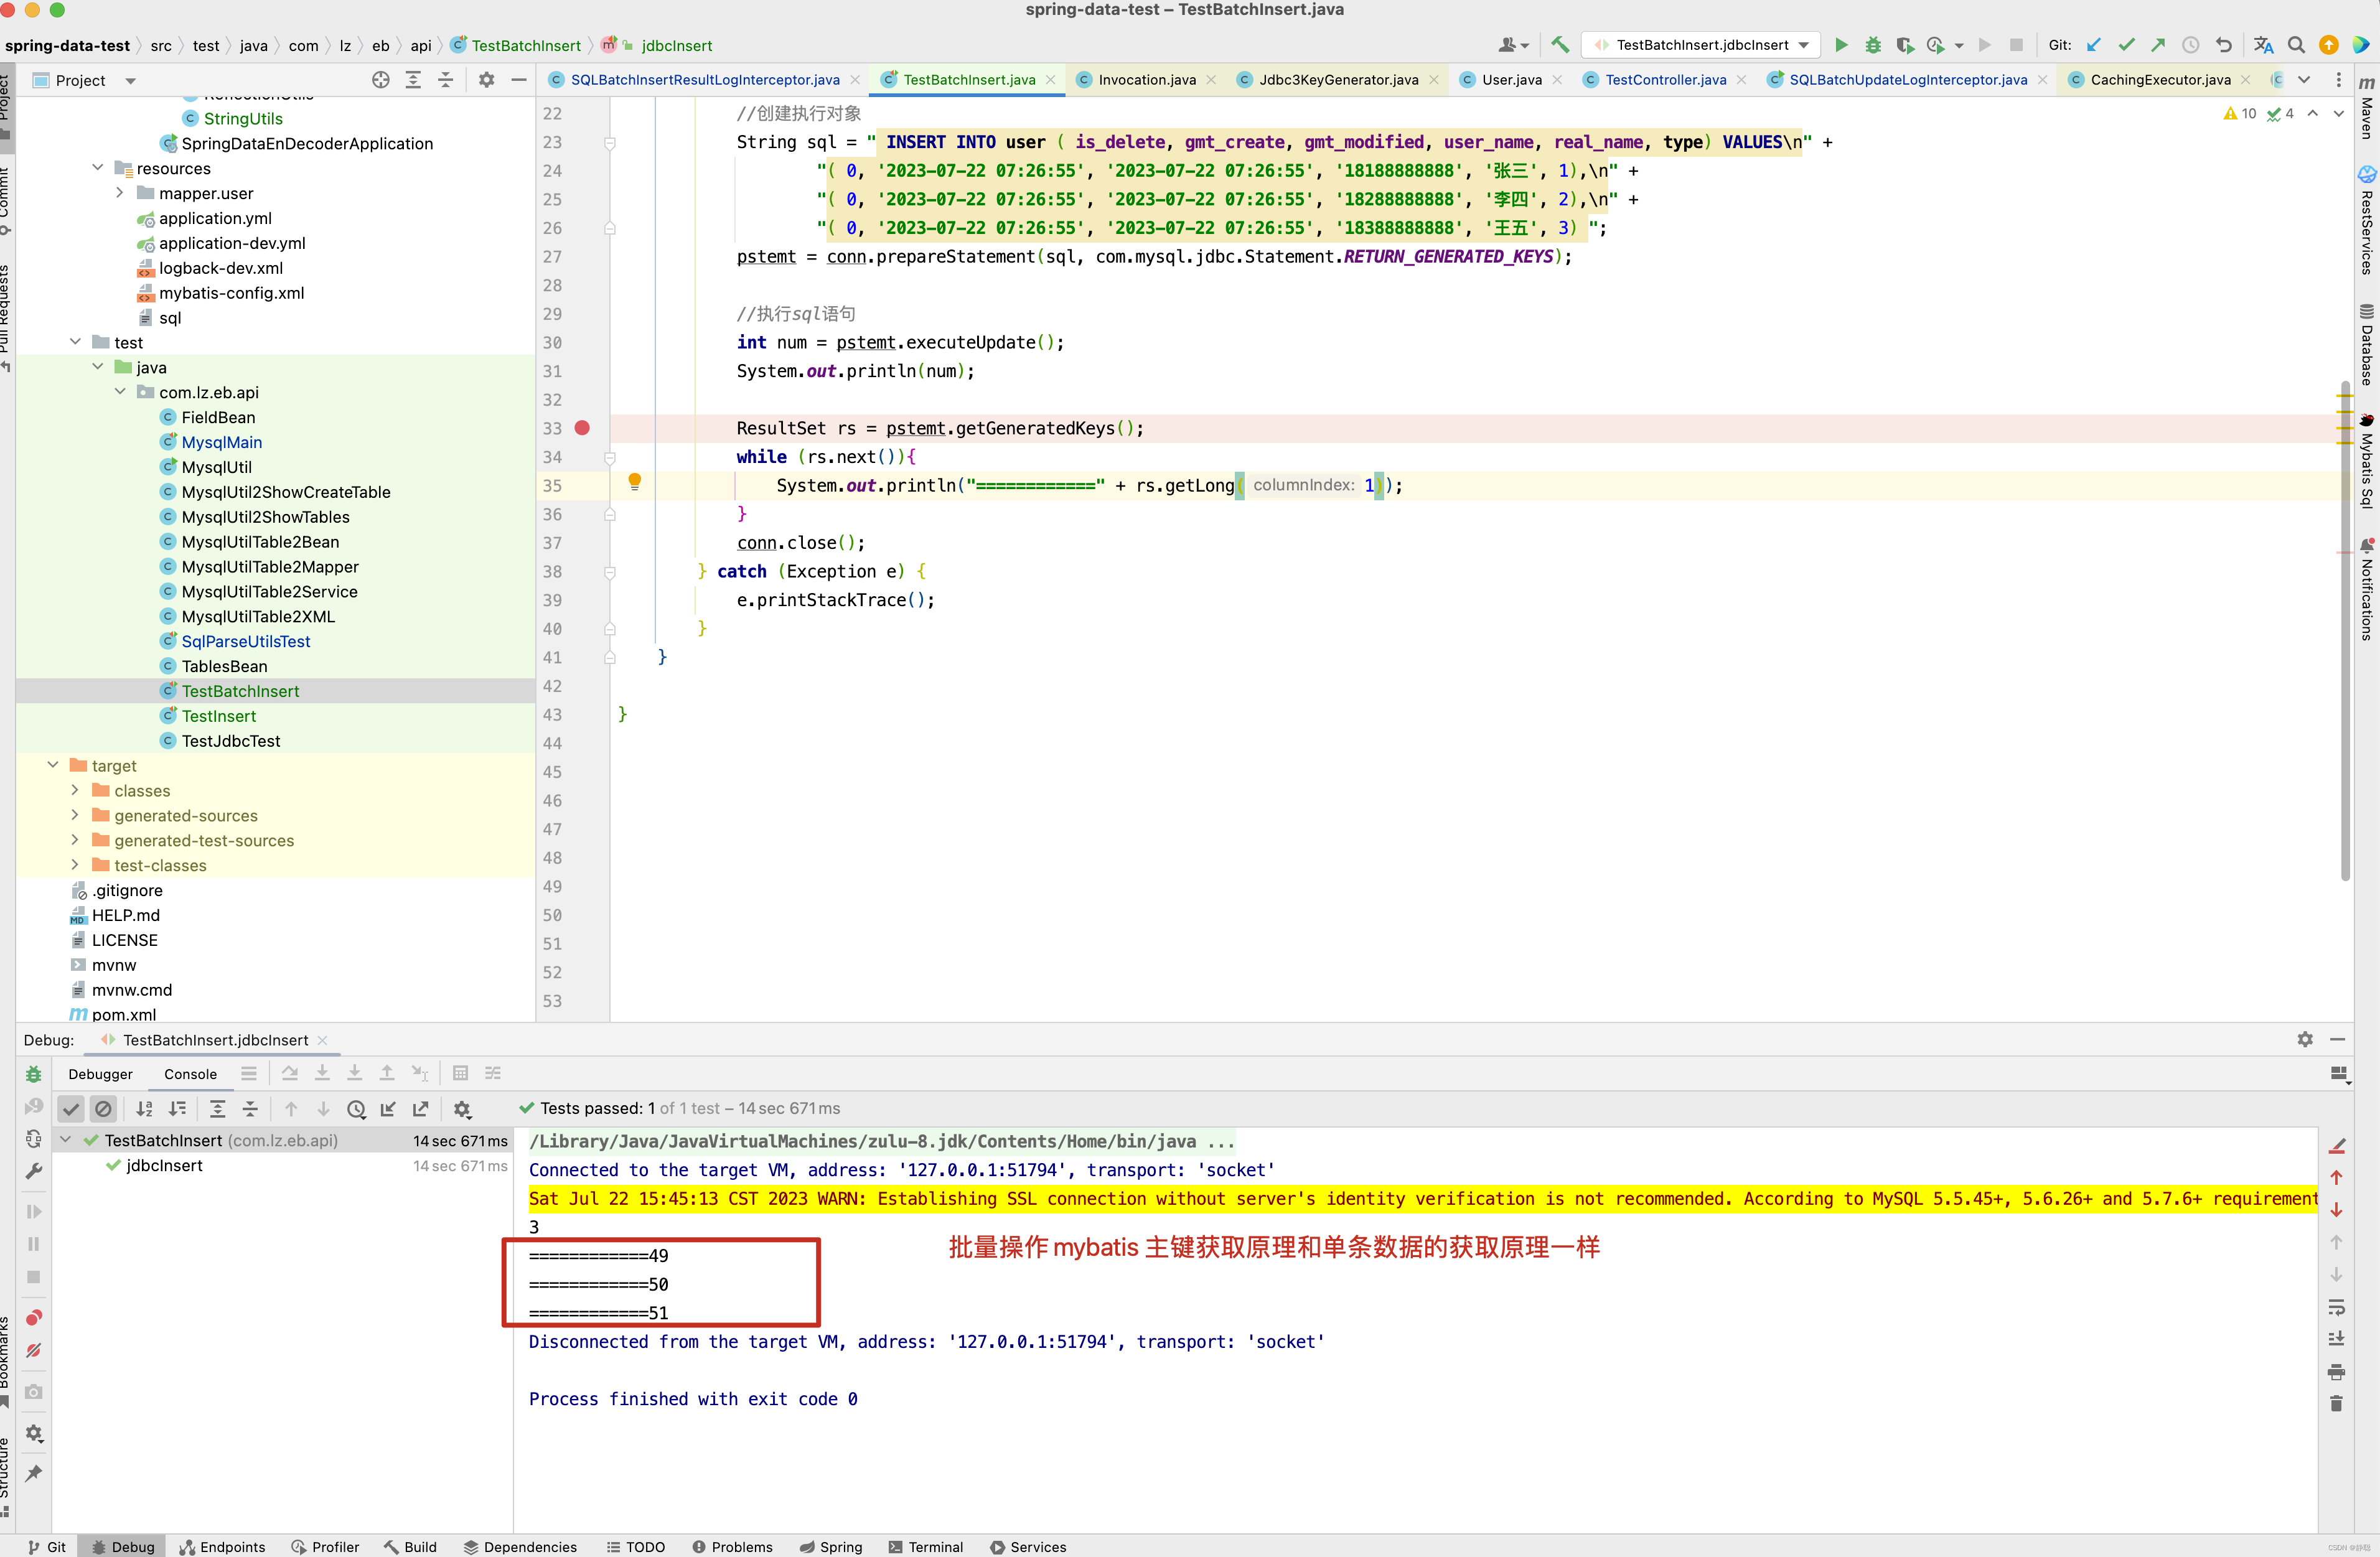Show Git history with the clock icon

tap(2190, 45)
